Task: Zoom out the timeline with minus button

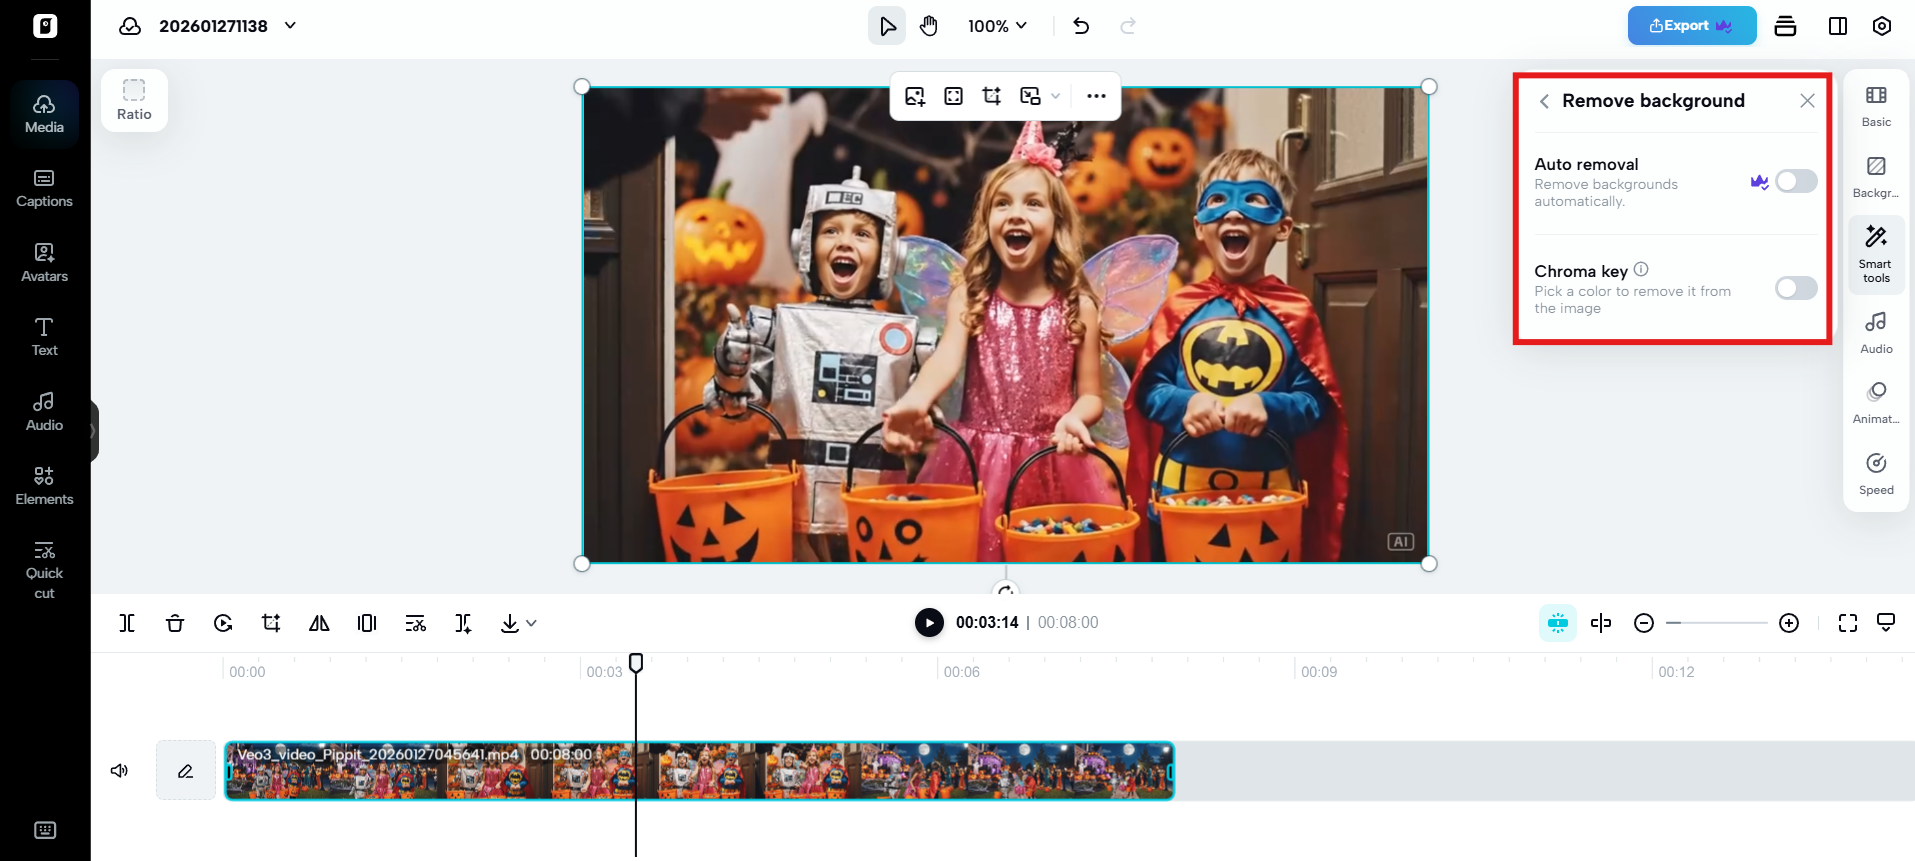Action: [1644, 623]
